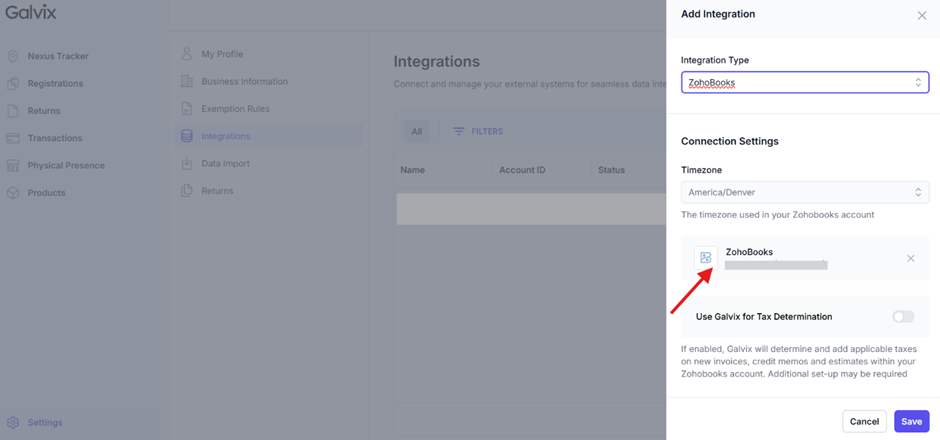
Task: Click the Connection Settings heading
Action: [730, 141]
